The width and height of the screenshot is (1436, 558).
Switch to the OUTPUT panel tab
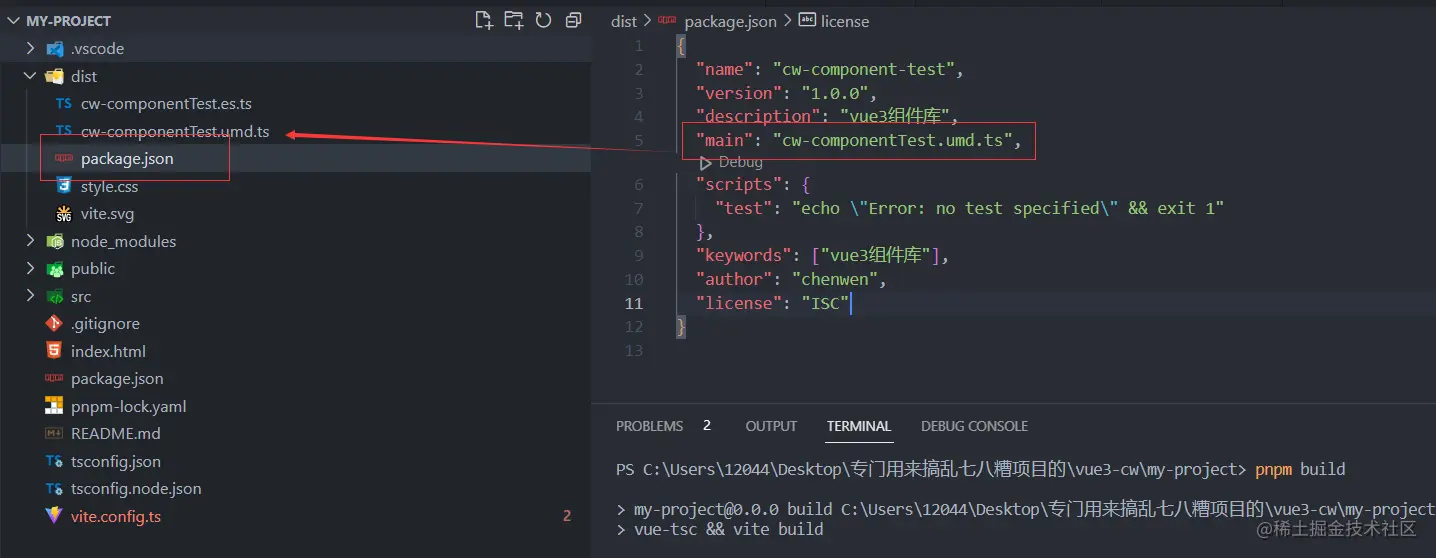(x=771, y=426)
